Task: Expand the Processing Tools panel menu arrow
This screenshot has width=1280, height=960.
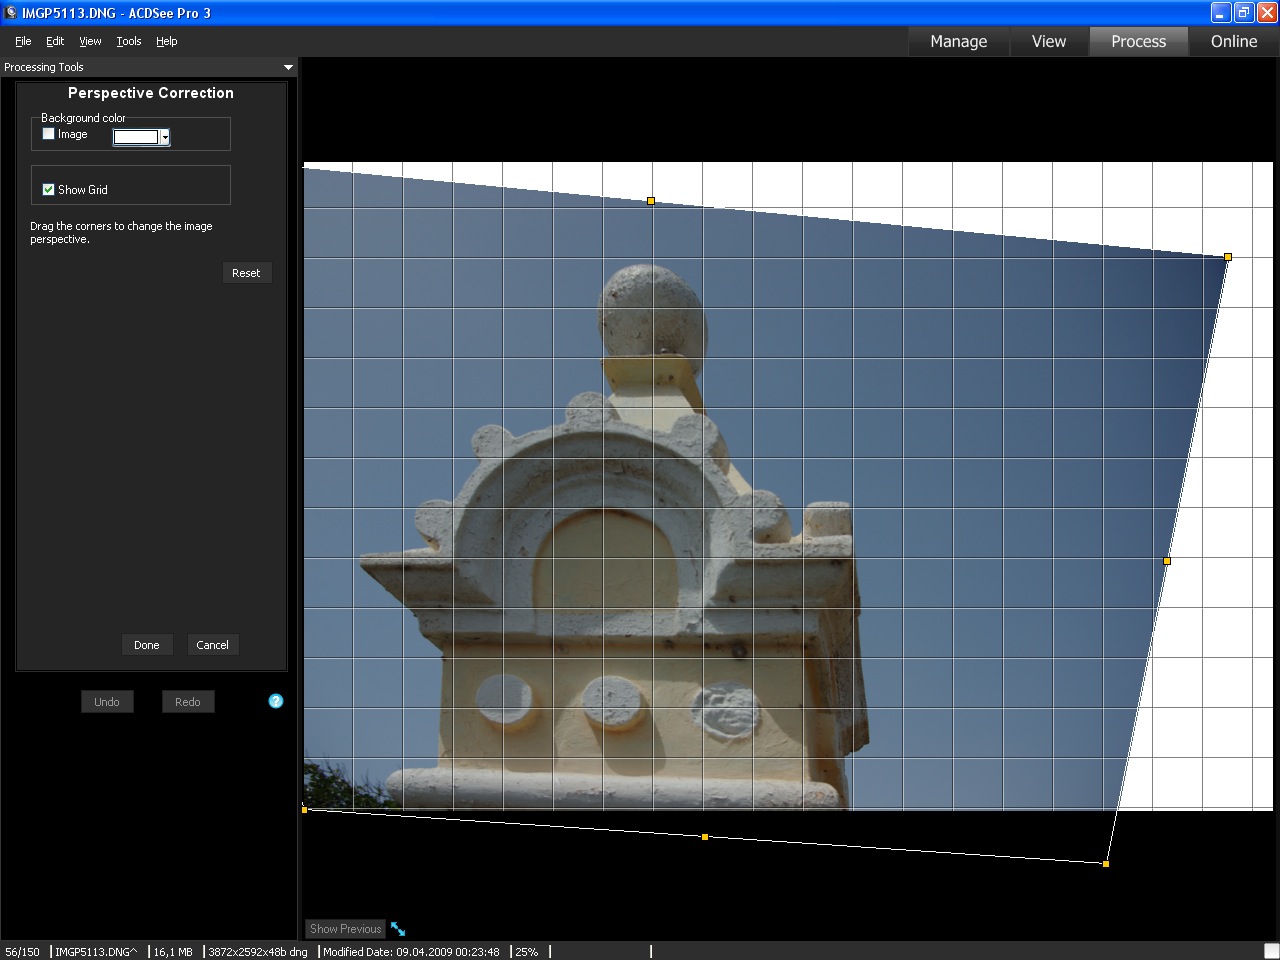Action: tap(288, 67)
